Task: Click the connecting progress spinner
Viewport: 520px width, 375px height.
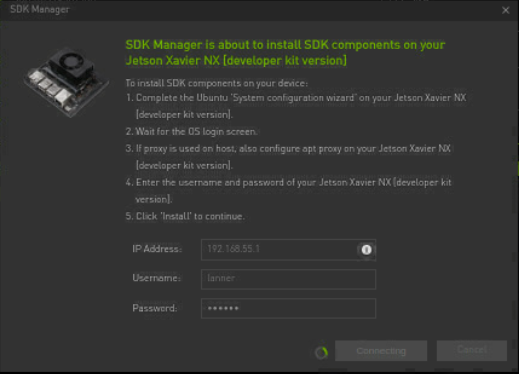Action: (x=322, y=352)
